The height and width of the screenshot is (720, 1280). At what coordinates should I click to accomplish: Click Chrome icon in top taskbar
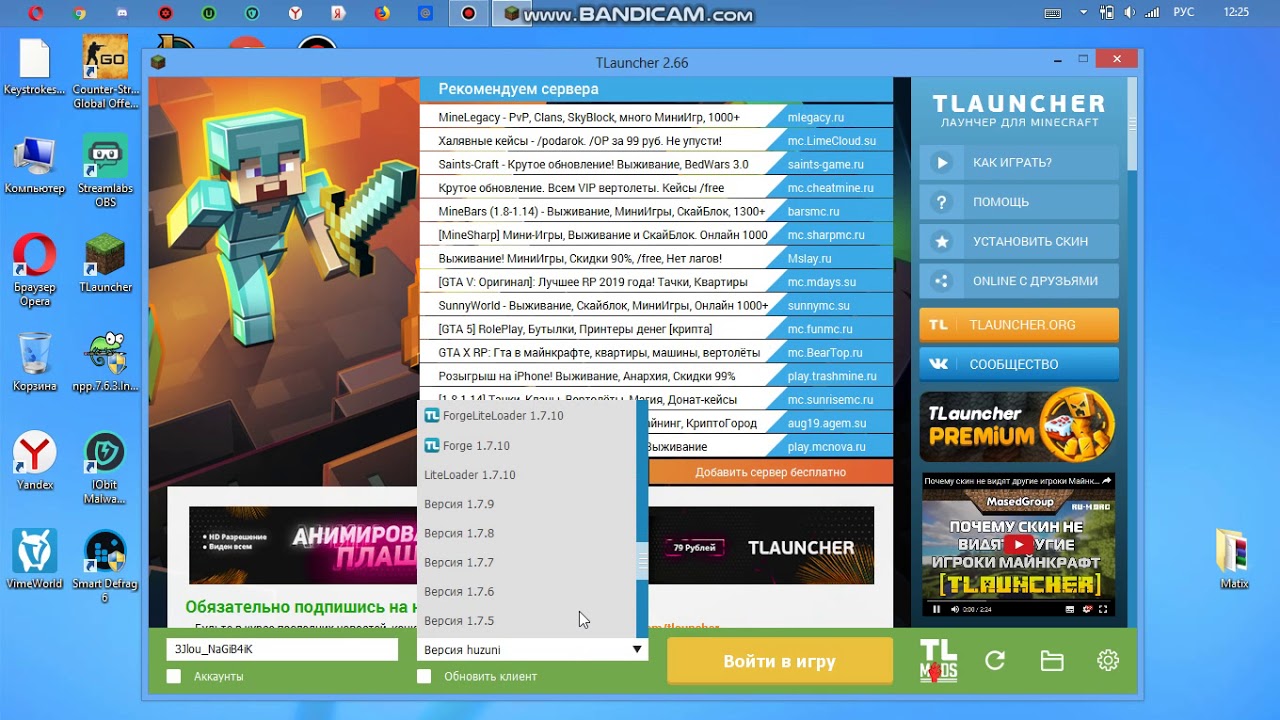(79, 13)
